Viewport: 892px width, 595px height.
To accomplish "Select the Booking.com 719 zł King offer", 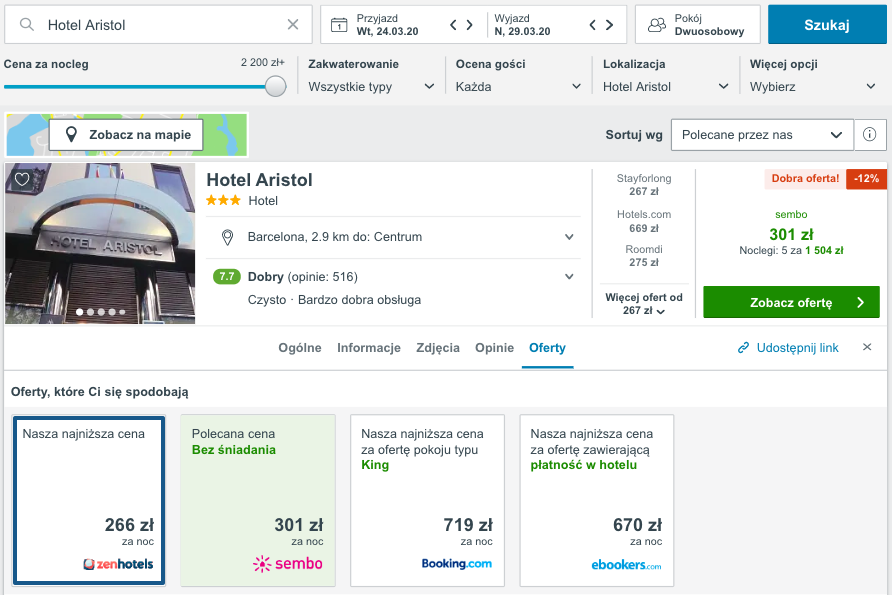I will pyautogui.click(x=427, y=500).
